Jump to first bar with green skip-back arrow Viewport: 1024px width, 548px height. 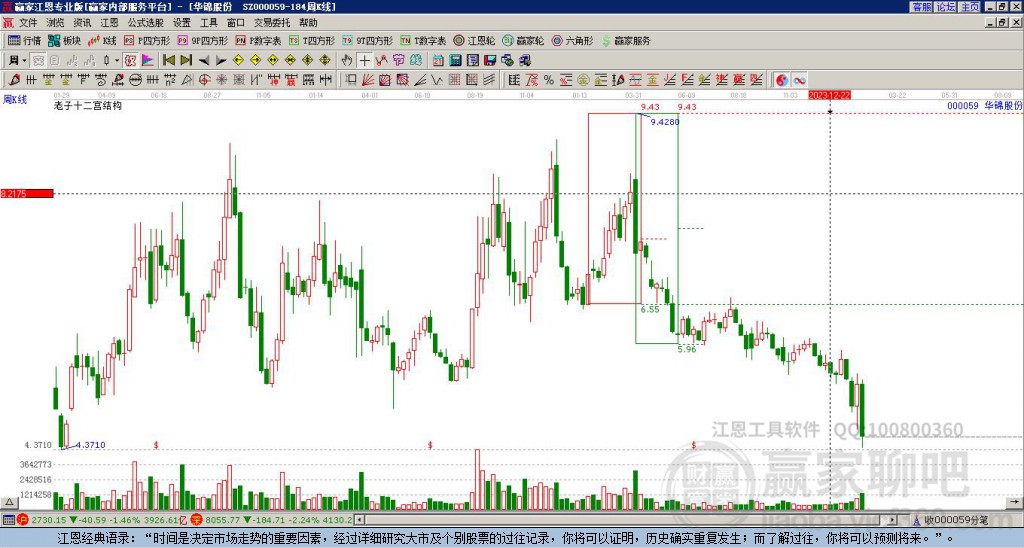point(168,60)
